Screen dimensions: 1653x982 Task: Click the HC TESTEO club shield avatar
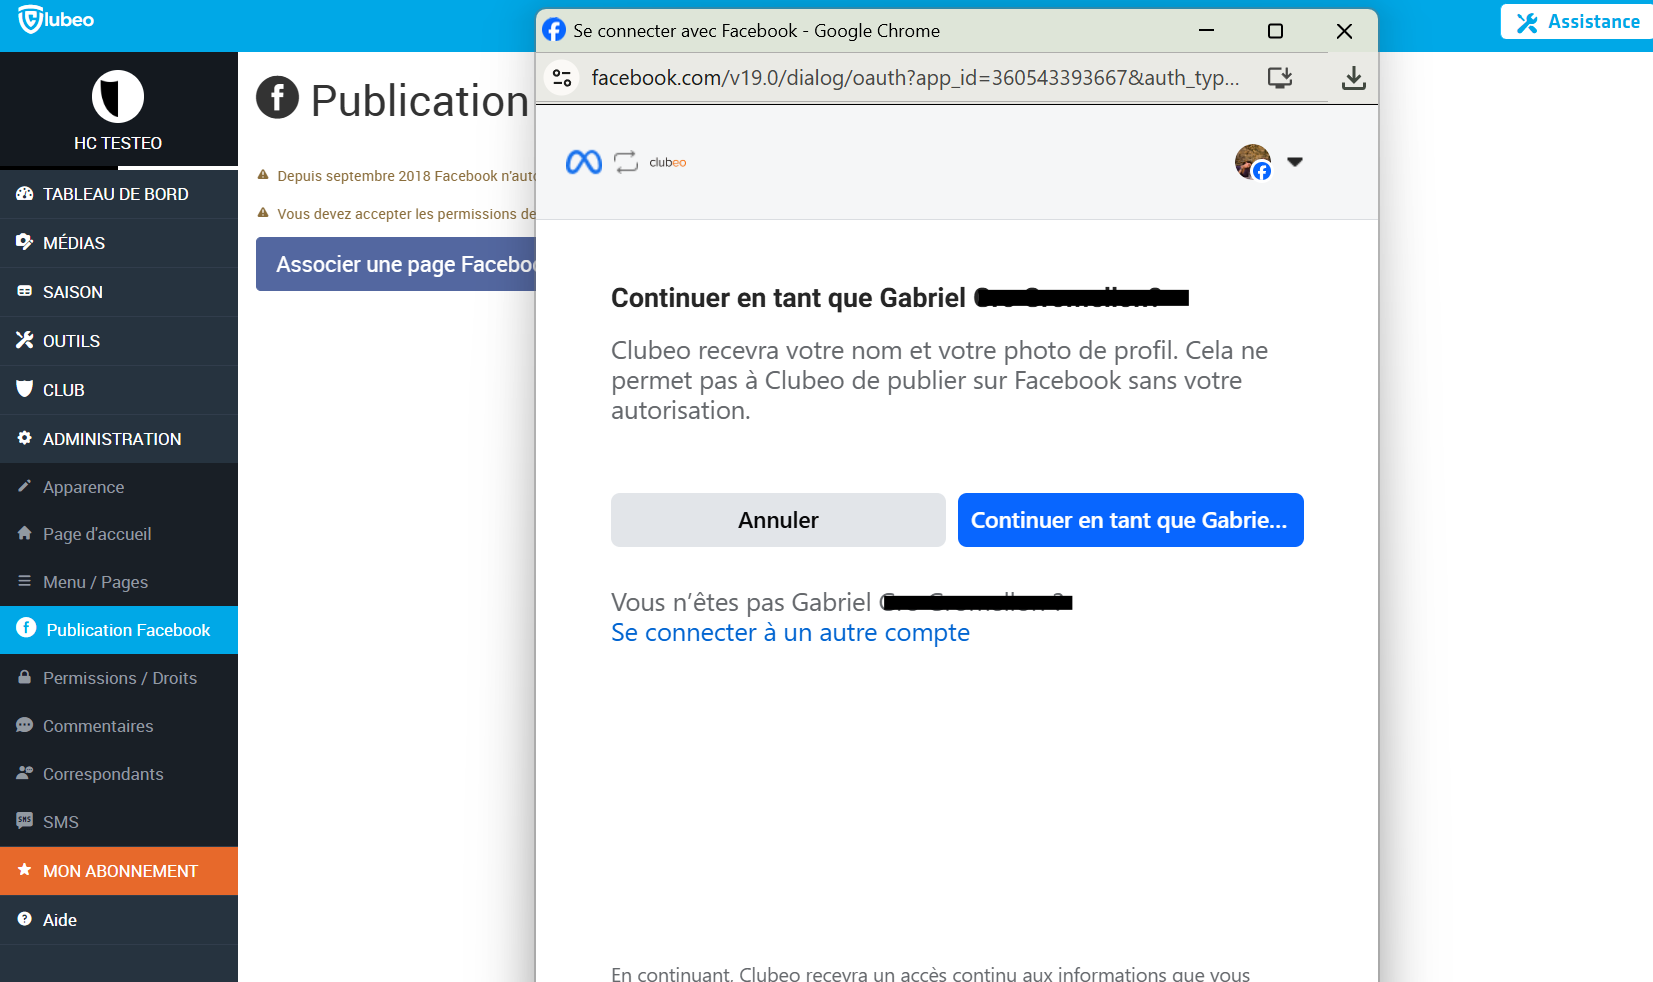[x=118, y=97]
